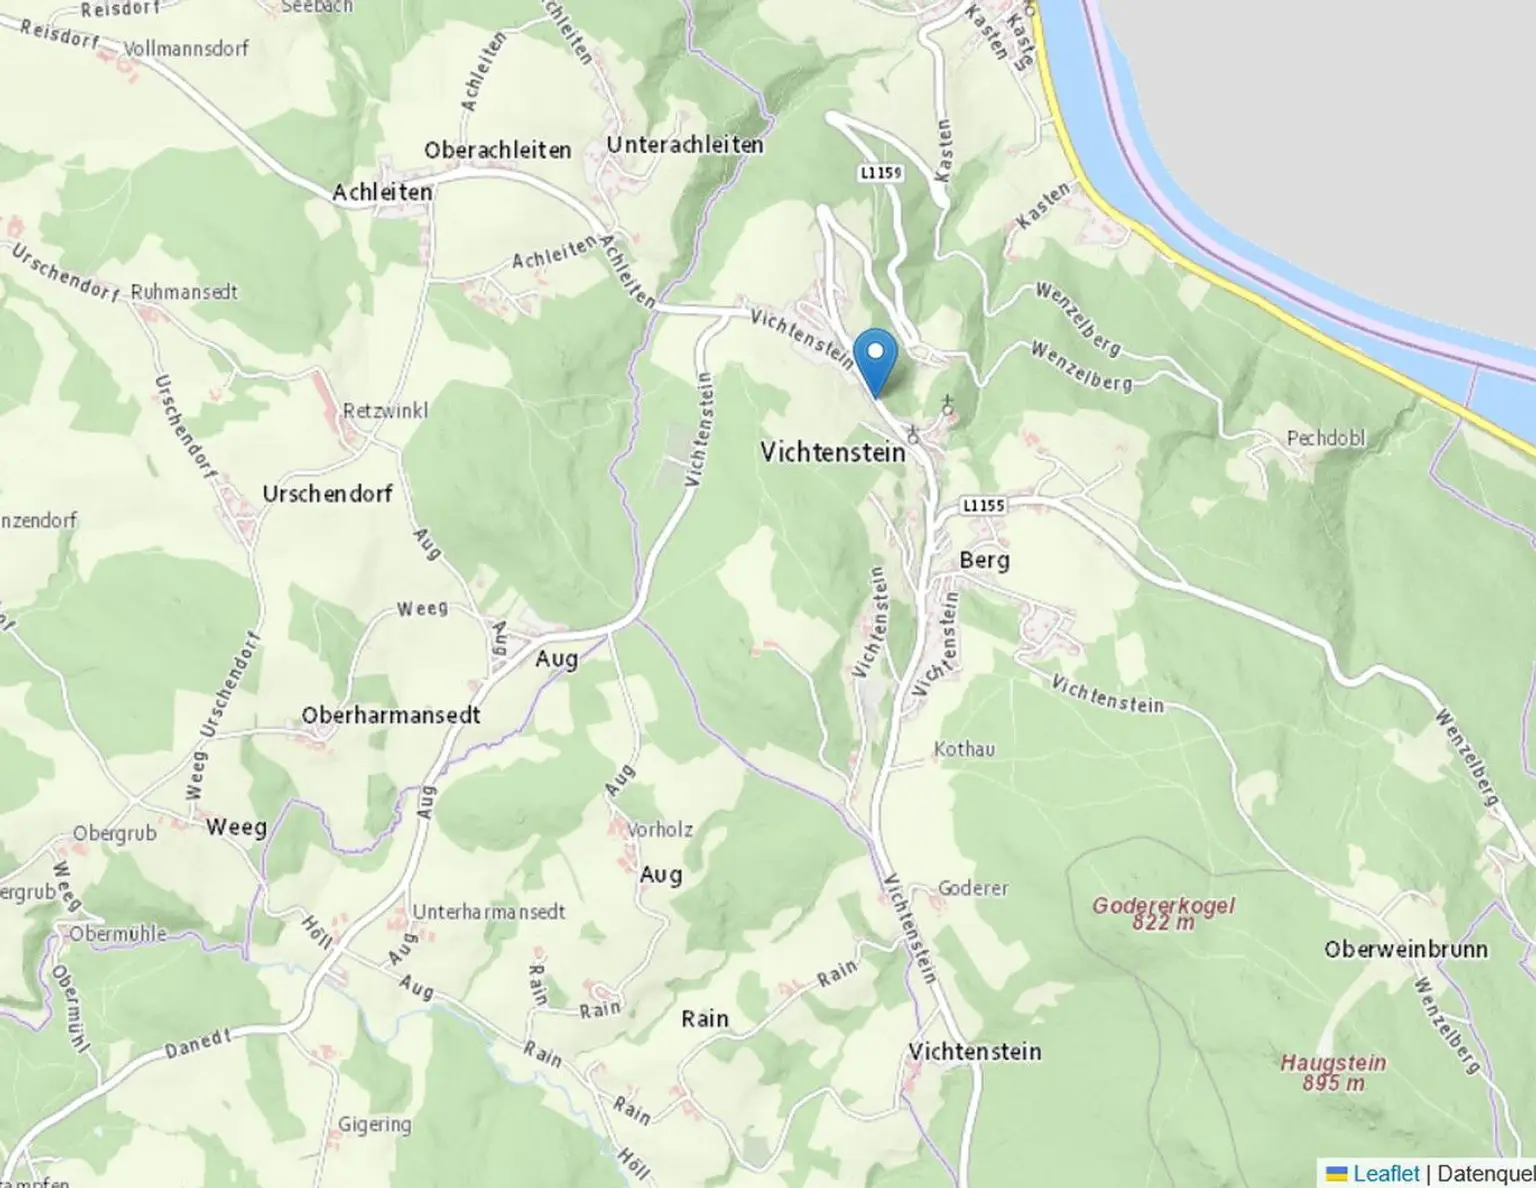Click the Haugstein 895 m peak label
The width and height of the screenshot is (1536, 1188).
[x=1333, y=1072]
